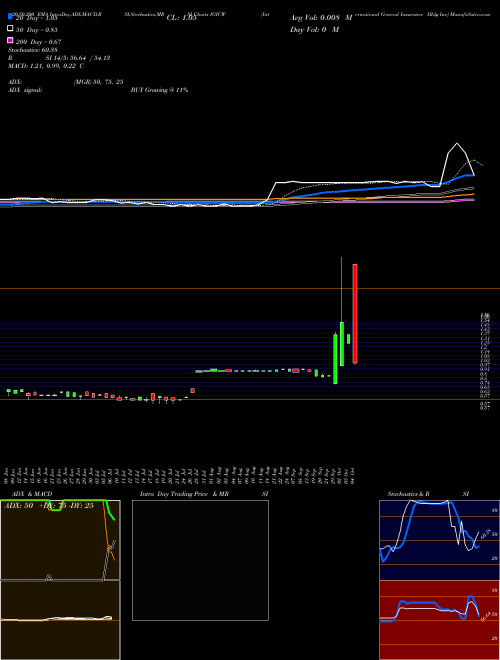The image size is (500, 660).
Task: Click the MACD lower sub-panel
Action: click(x=60, y=620)
